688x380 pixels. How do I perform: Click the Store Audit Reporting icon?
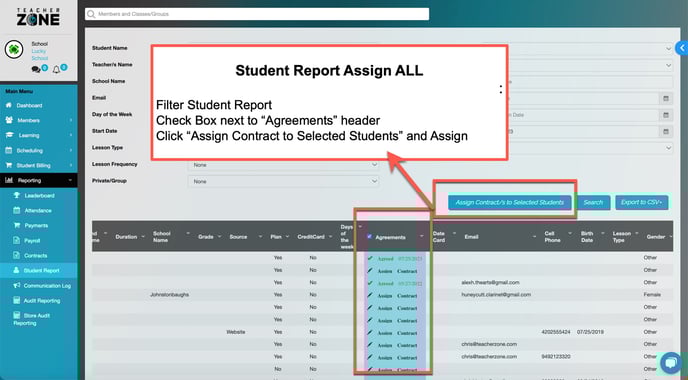pos(17,315)
